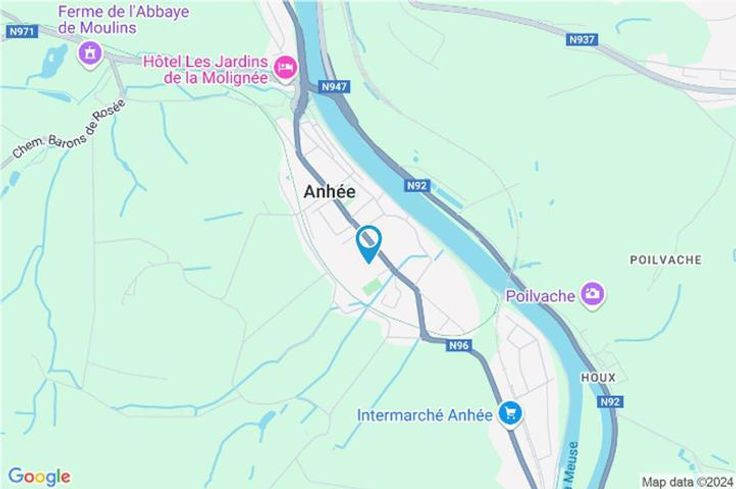The height and width of the screenshot is (489, 736).
Task: Click the Chem. Barons de Rosée street label
Action: (x=69, y=129)
